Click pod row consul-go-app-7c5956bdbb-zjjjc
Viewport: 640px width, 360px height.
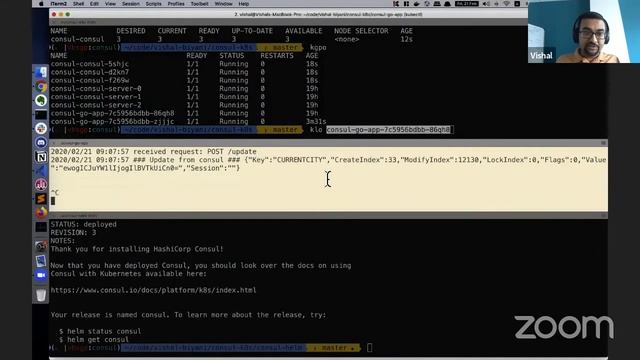point(188,122)
